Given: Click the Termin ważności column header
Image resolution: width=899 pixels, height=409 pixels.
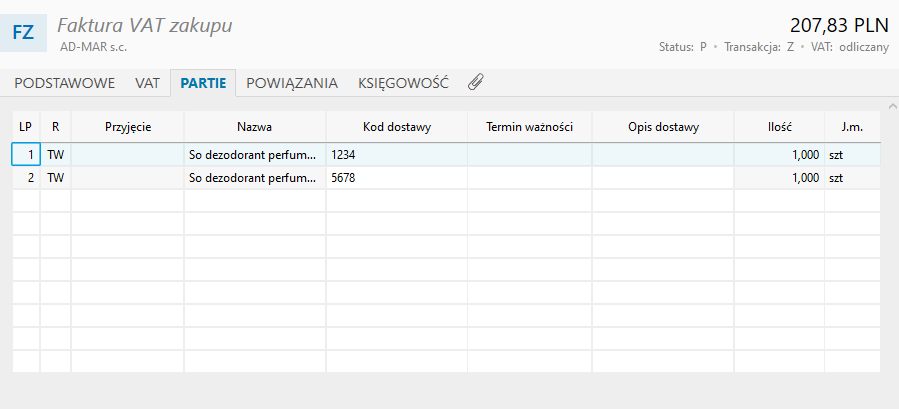Looking at the screenshot, I should click(529, 127).
